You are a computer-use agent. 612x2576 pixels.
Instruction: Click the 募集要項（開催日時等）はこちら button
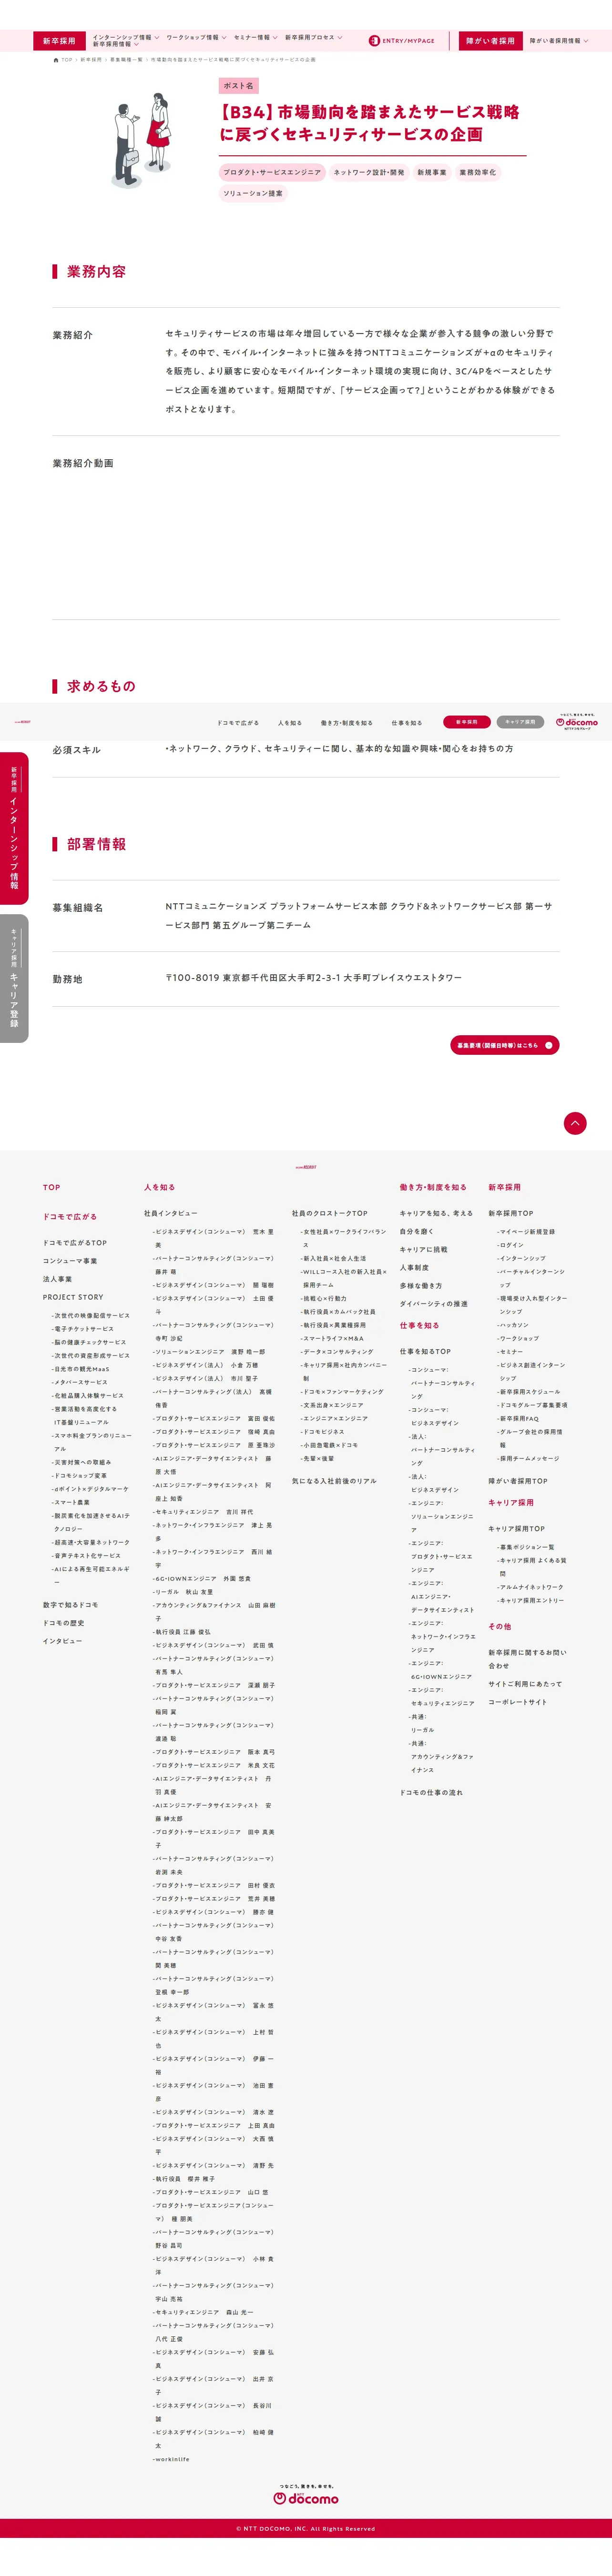point(505,1044)
